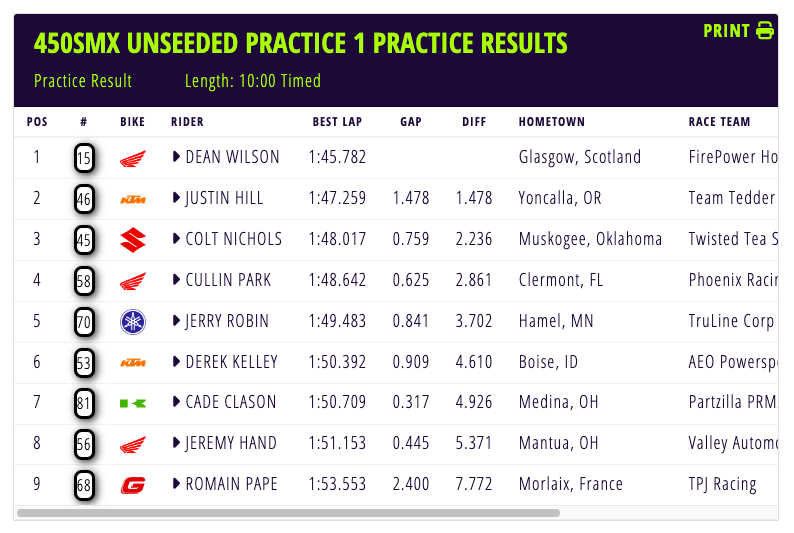The width and height of the screenshot is (794, 533).
Task: Click the HOMETOWN column header
Action: [x=551, y=122]
